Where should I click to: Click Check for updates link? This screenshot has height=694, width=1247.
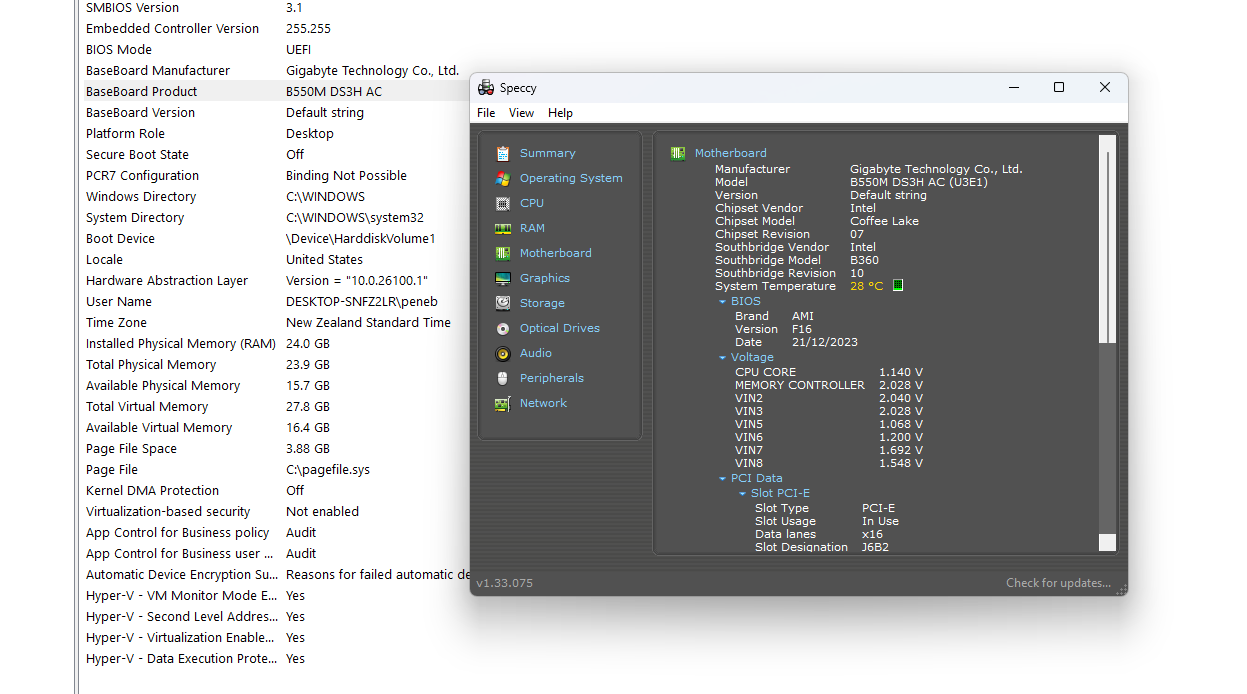(1058, 583)
